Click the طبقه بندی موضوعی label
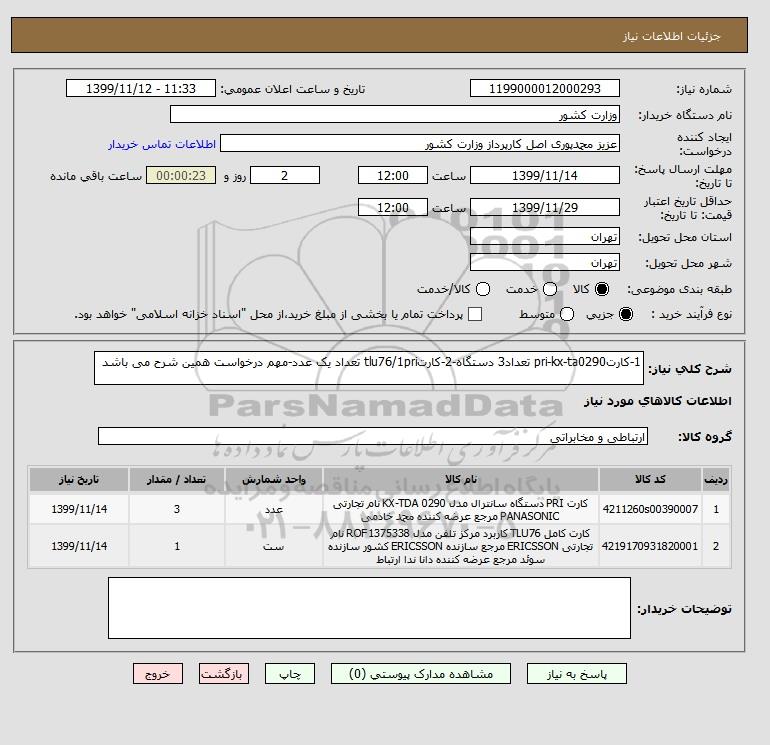Viewport: 770px width, 745px height. [x=680, y=289]
